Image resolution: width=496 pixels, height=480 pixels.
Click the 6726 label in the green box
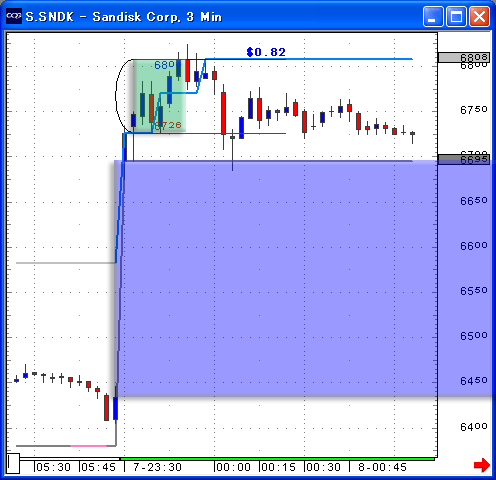tap(168, 125)
